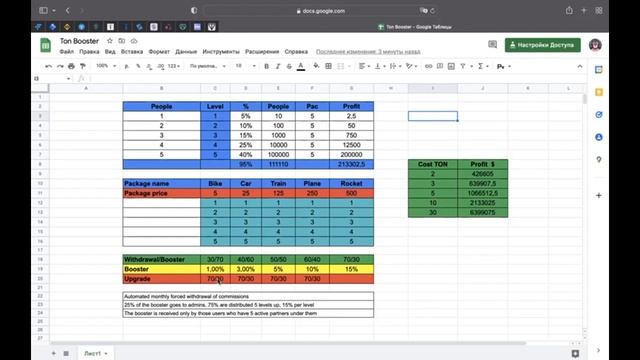The height and width of the screenshot is (360, 640).
Task: Apply percent format button
Action: (138, 66)
